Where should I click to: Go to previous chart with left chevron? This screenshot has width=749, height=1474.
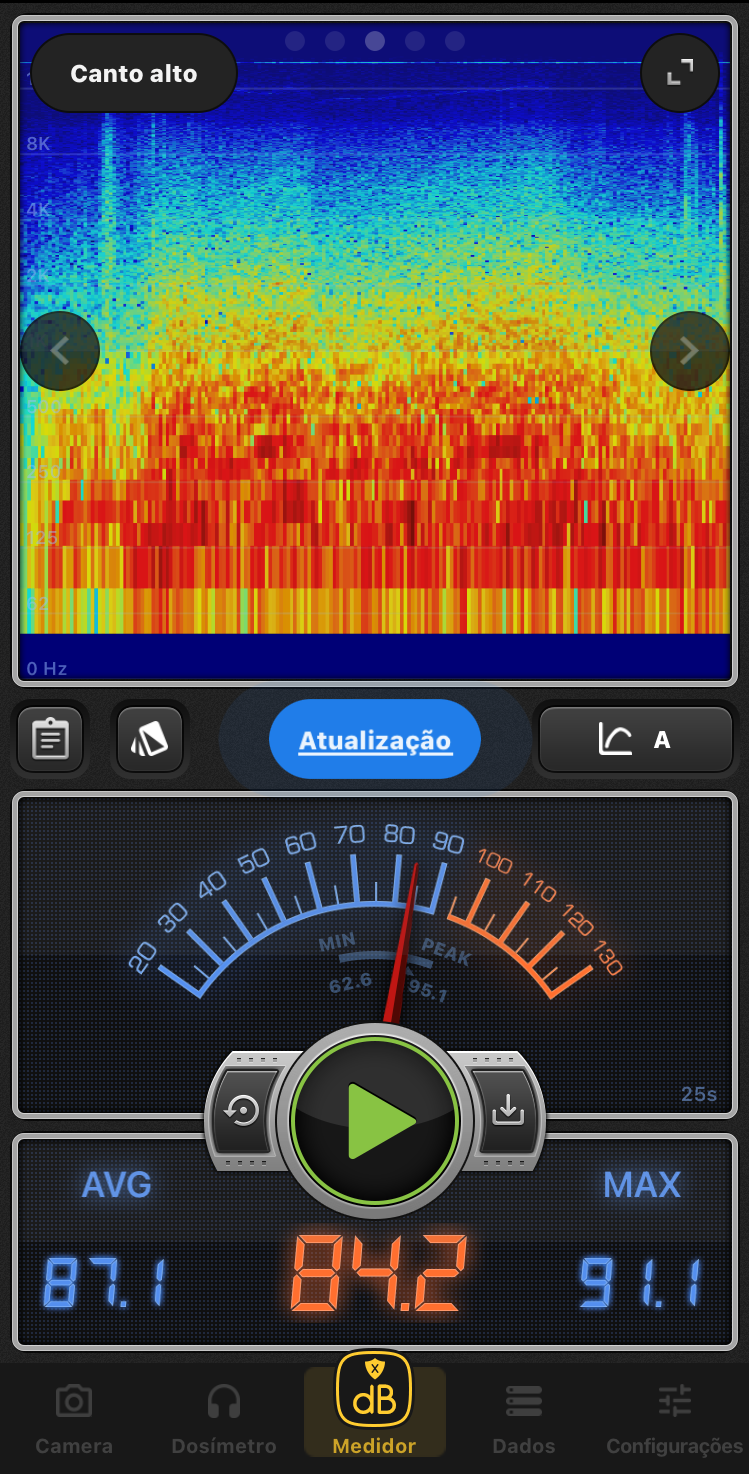(x=60, y=350)
